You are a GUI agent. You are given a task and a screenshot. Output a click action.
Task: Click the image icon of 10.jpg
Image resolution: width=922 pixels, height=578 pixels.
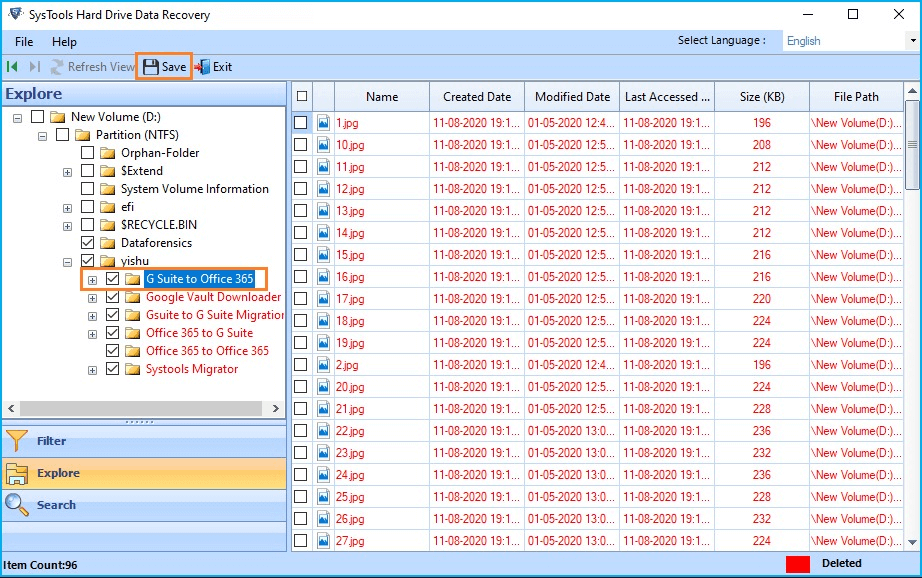(x=323, y=145)
